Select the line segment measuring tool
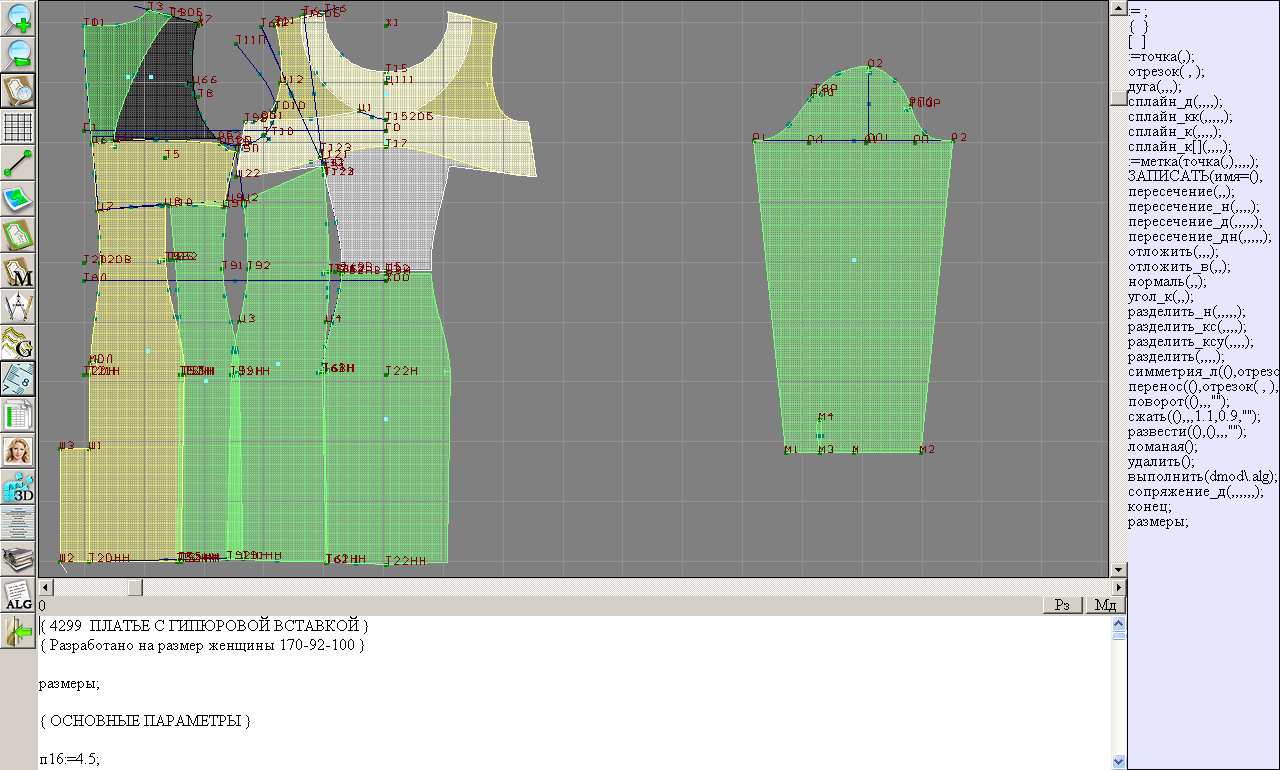Image resolution: width=1280 pixels, height=770 pixels. (18, 162)
